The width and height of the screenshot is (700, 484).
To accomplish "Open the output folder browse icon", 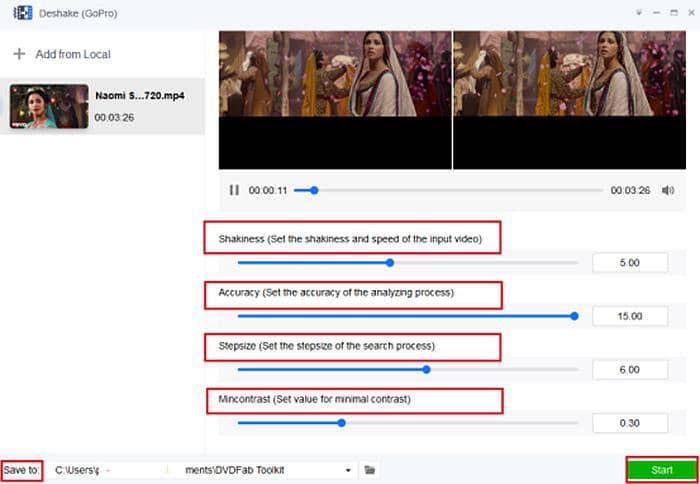I will (370, 470).
